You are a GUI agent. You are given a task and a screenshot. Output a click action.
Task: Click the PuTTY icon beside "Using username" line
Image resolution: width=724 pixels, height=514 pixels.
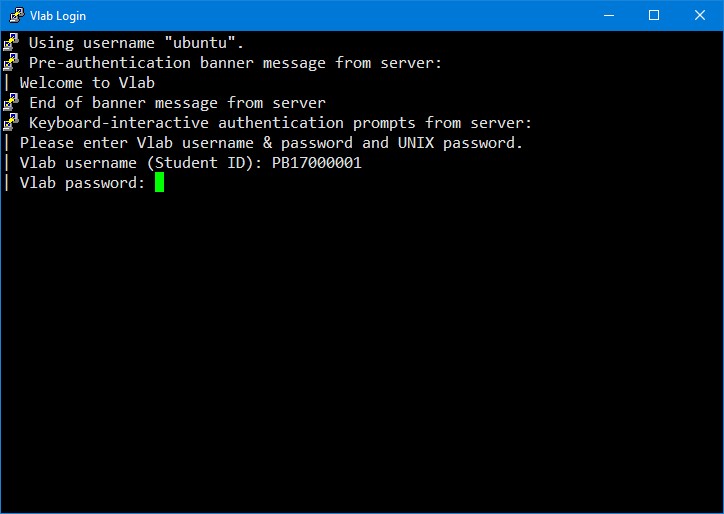11,42
